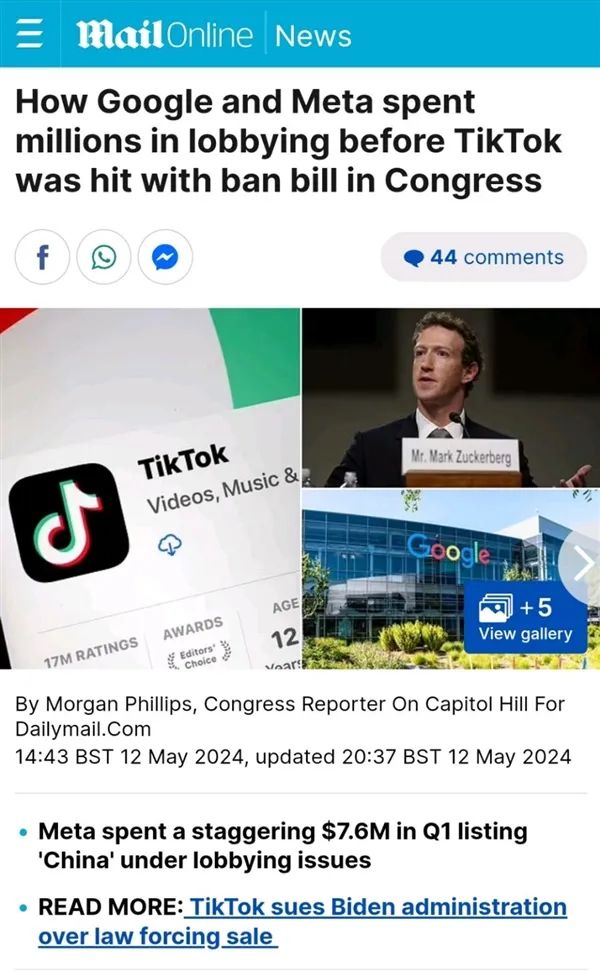Share article via WhatsApp
The width and height of the screenshot is (600, 972).
pyautogui.click(x=104, y=257)
